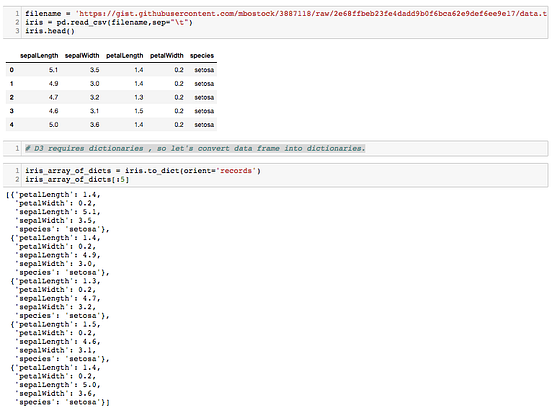The height and width of the screenshot is (408, 552).
Task: Click sepalLength value 5.1 in table
Action: pyautogui.click(x=54, y=70)
